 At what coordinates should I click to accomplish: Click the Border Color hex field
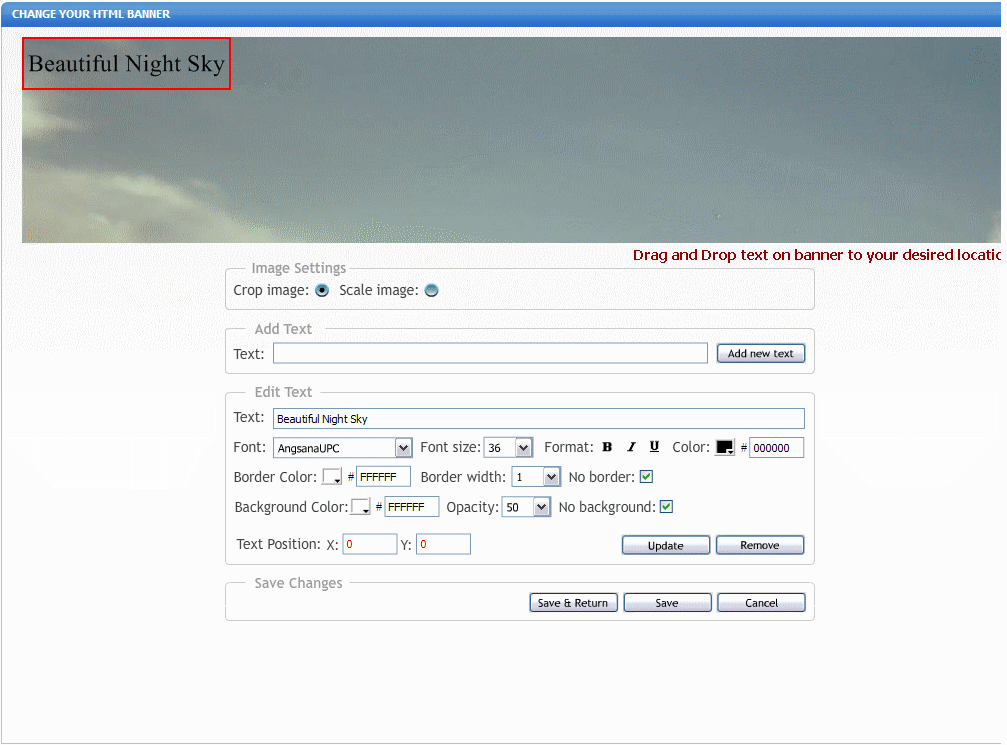pos(383,477)
